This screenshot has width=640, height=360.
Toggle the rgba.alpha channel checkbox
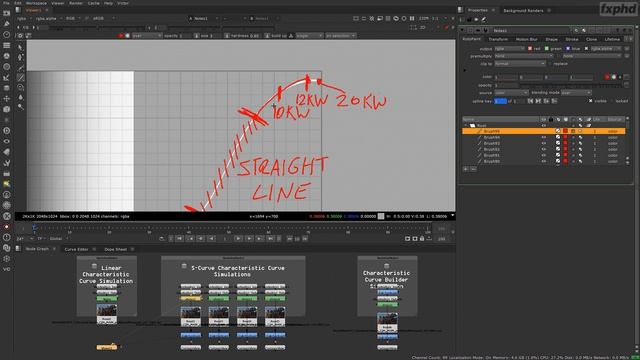[587, 49]
